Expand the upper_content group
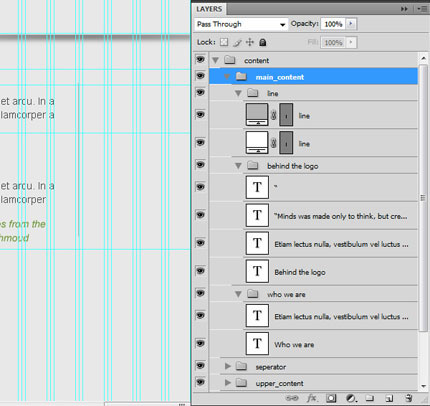Viewport: 430px width, 406px height. tap(228, 383)
